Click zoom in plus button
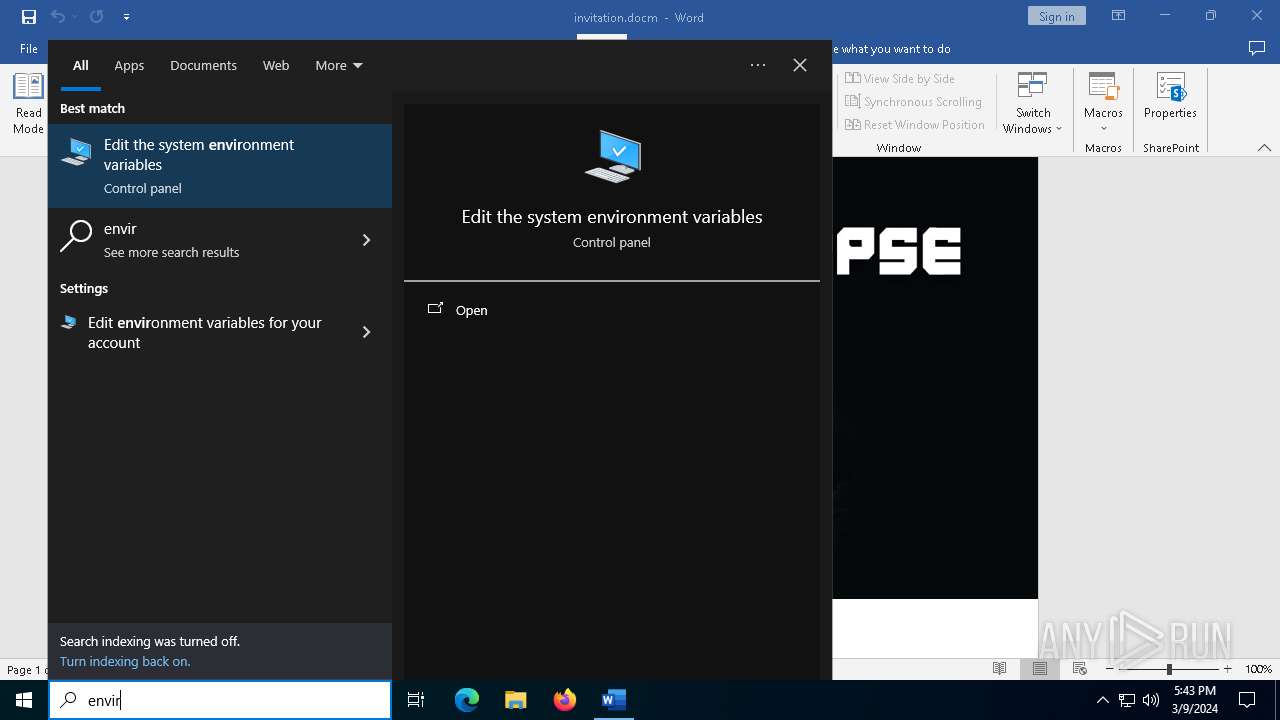 (x=1227, y=669)
